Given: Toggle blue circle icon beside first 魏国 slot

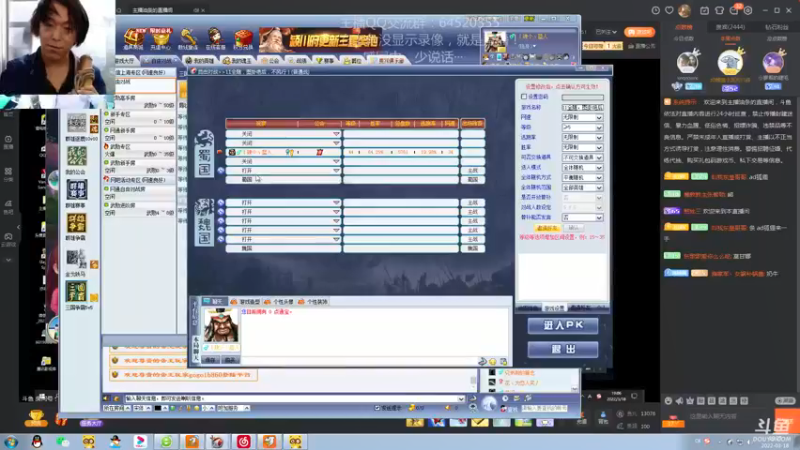Looking at the screenshot, I should click(x=221, y=203).
